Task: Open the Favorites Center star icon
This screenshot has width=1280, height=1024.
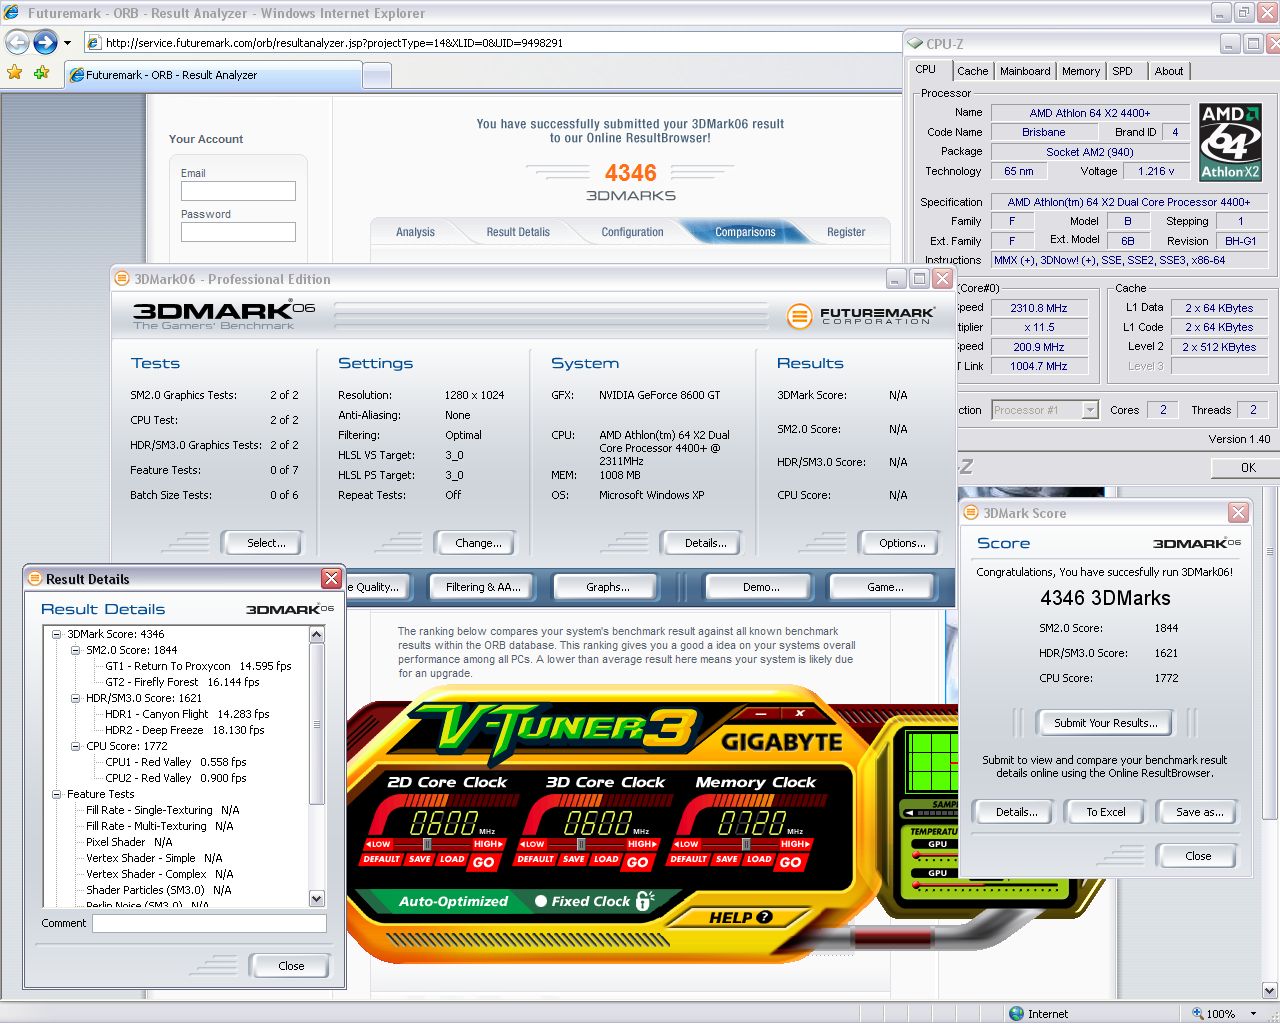Action: coord(14,73)
